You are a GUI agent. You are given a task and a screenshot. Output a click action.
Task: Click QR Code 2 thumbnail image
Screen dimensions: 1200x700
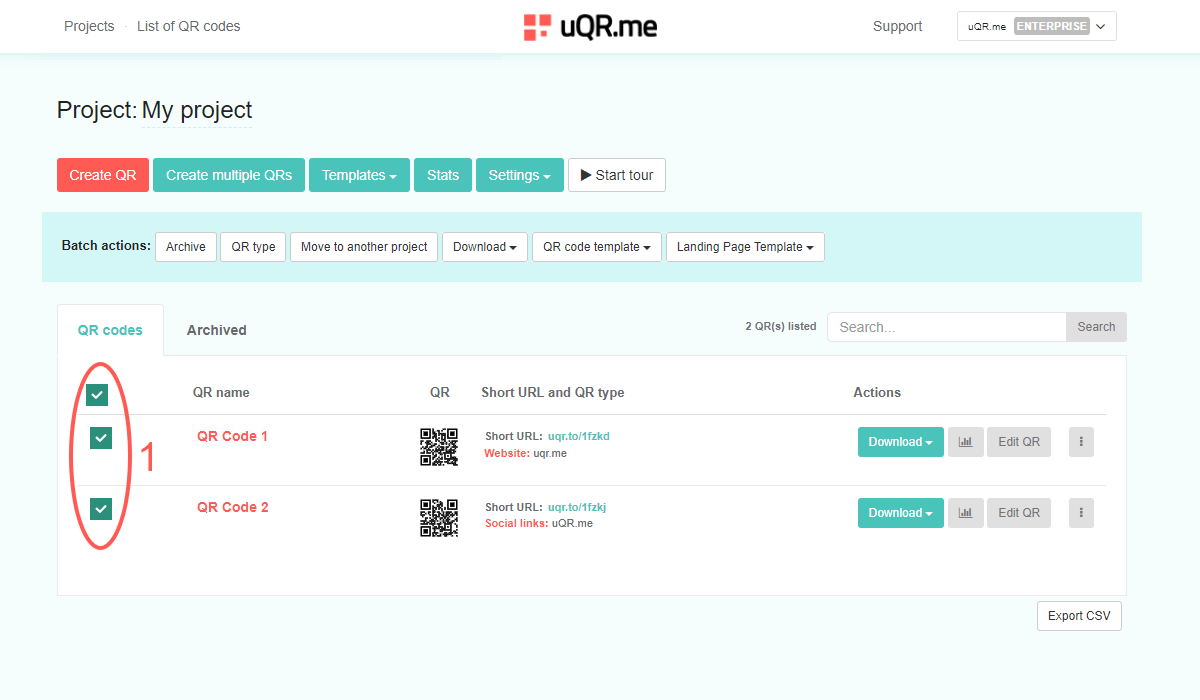439,518
